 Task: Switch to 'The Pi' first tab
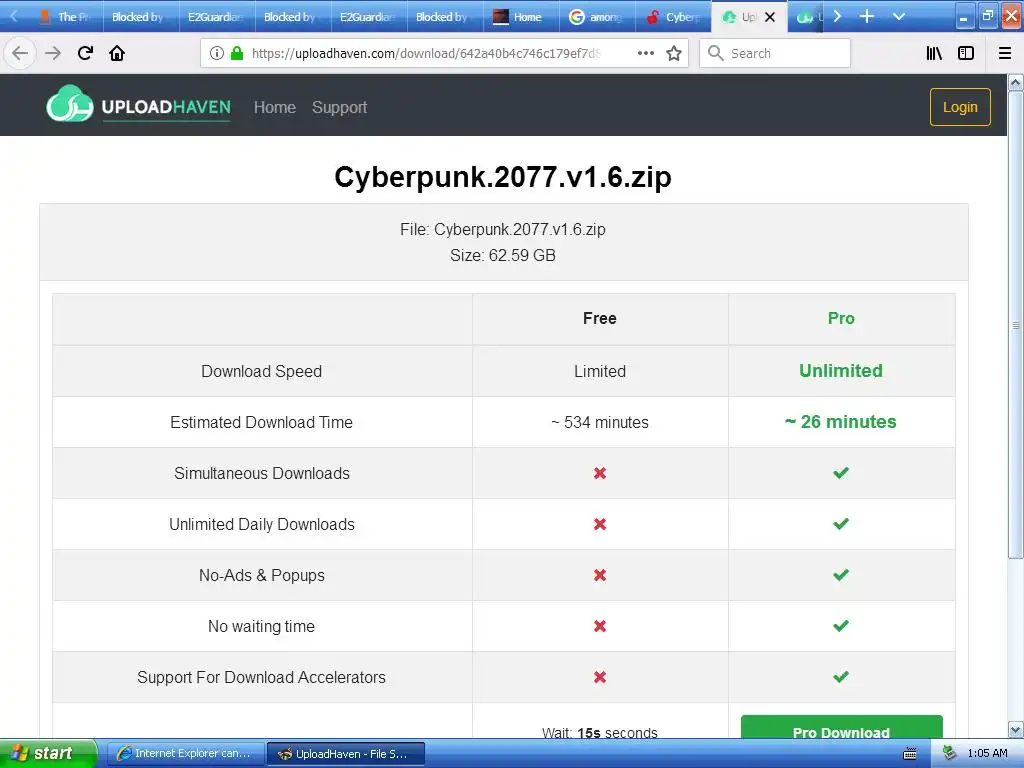65,17
